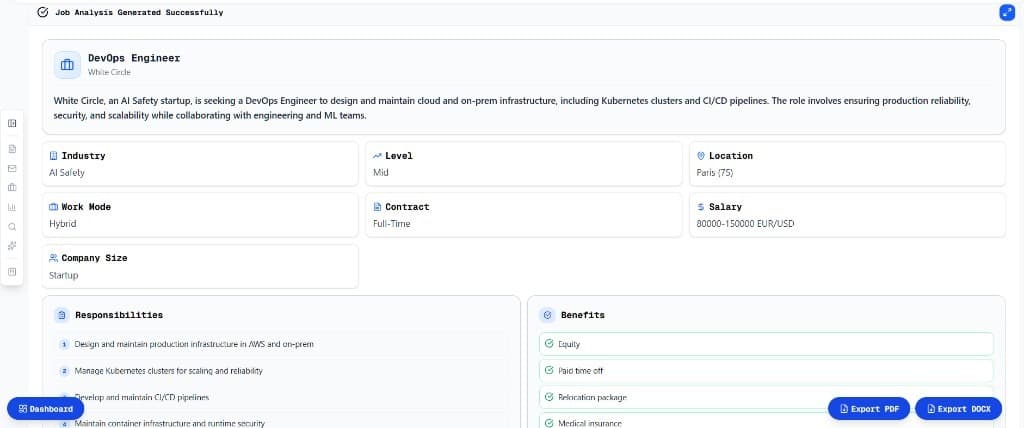Viewport: 1024px width, 428px height.
Task: Click the Mid level value
Action: click(380, 173)
